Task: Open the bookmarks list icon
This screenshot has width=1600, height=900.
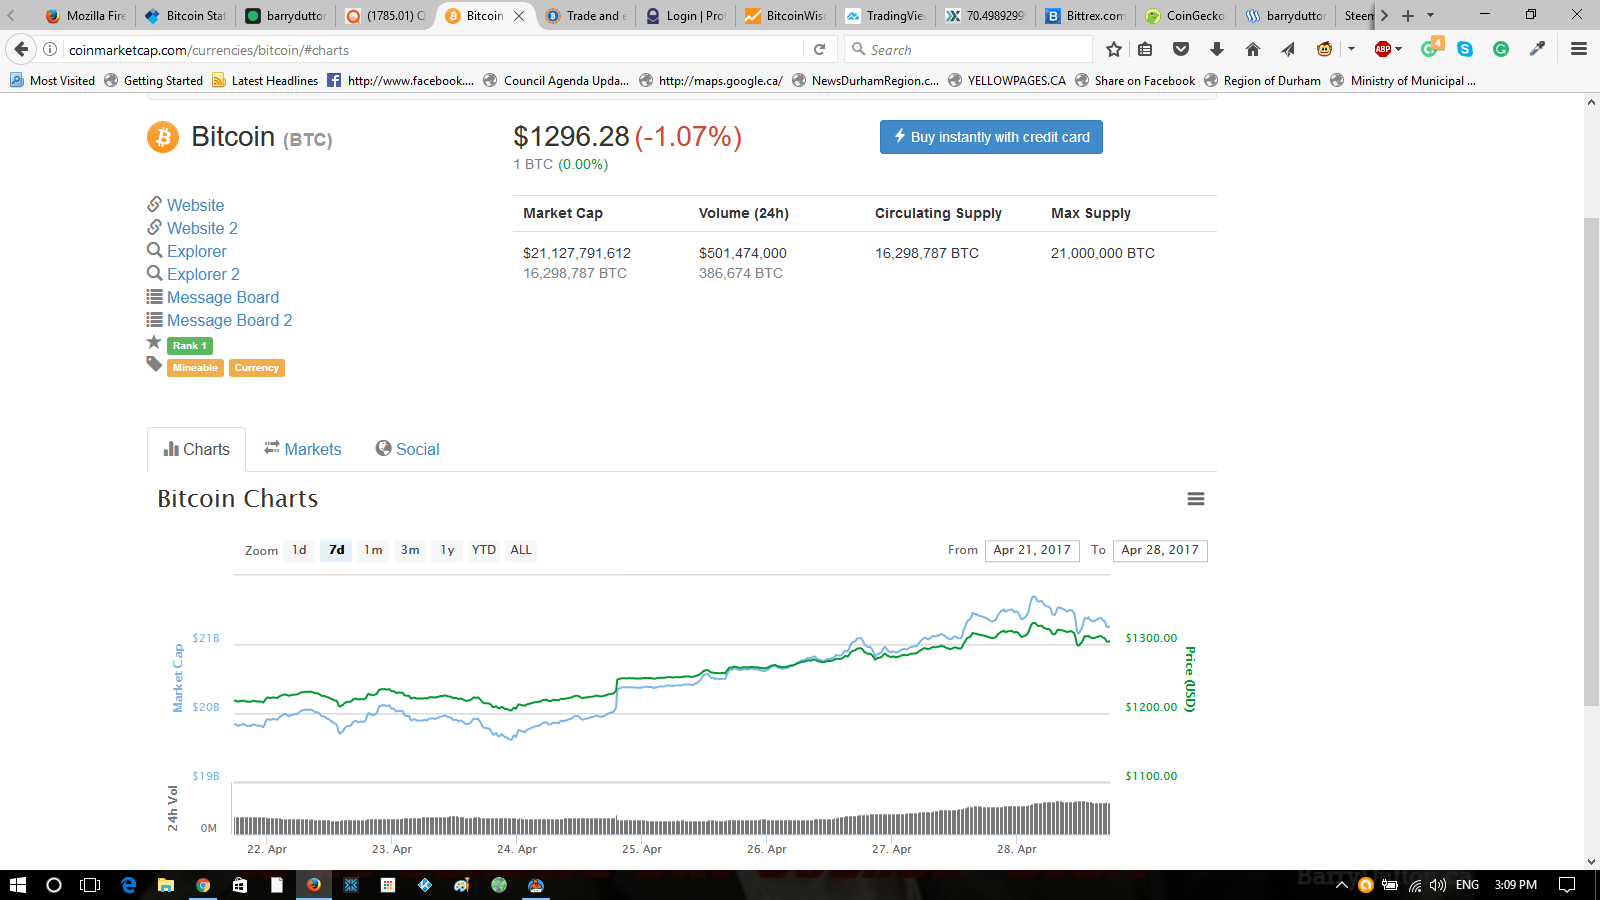Action: [x=1145, y=49]
